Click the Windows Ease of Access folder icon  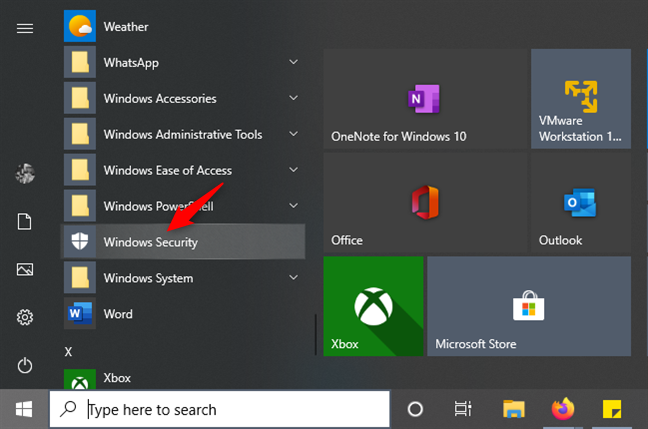click(x=80, y=170)
